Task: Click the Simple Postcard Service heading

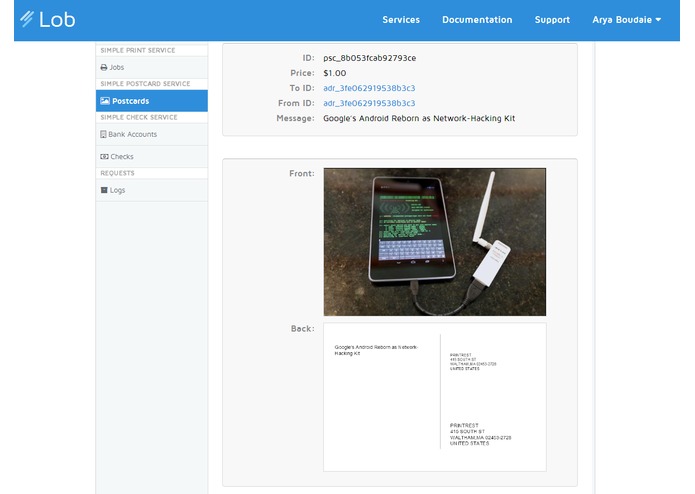Action: [145, 84]
